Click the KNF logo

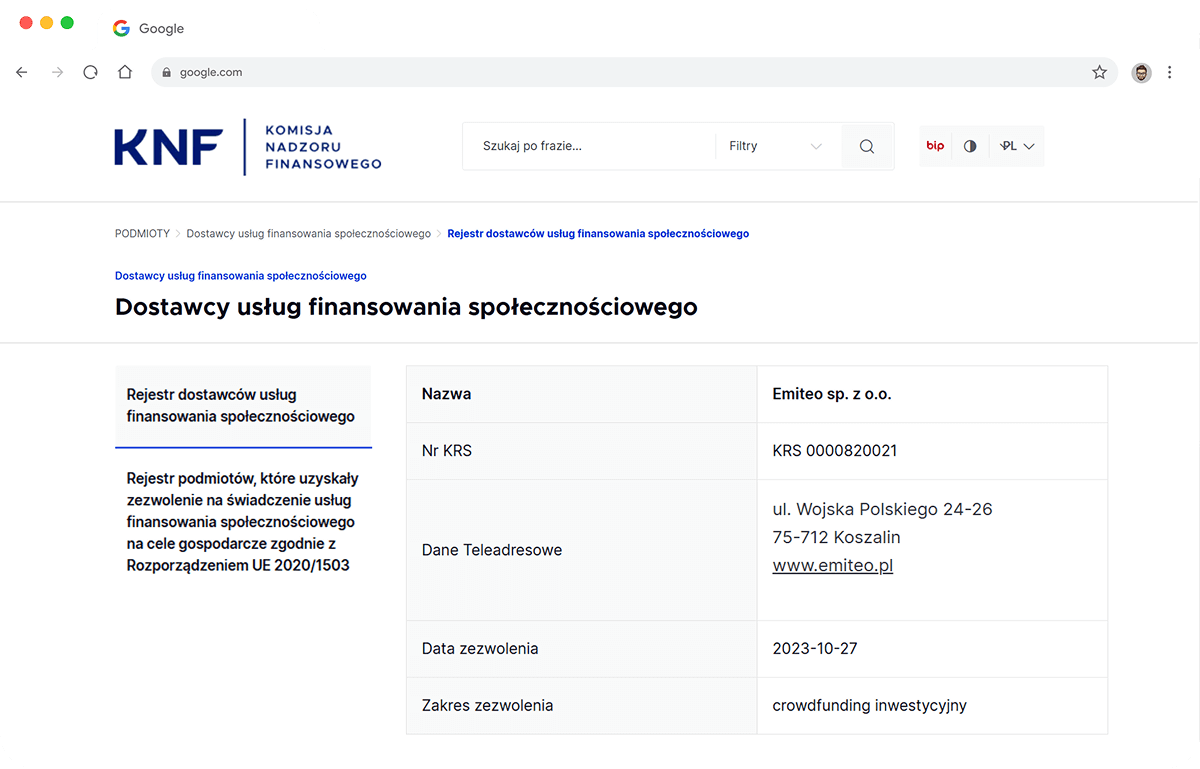pyautogui.click(x=166, y=146)
